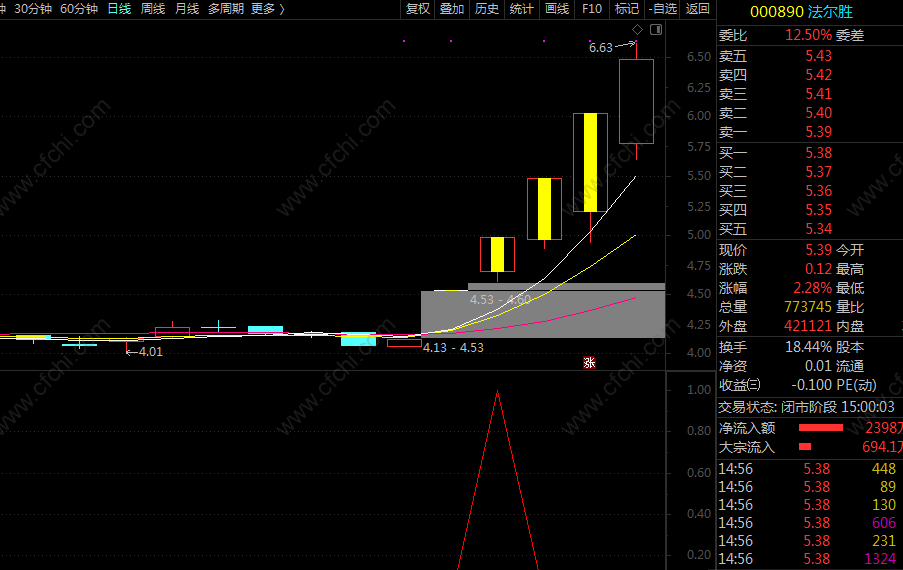Click 买二 price 5.37

(818, 172)
